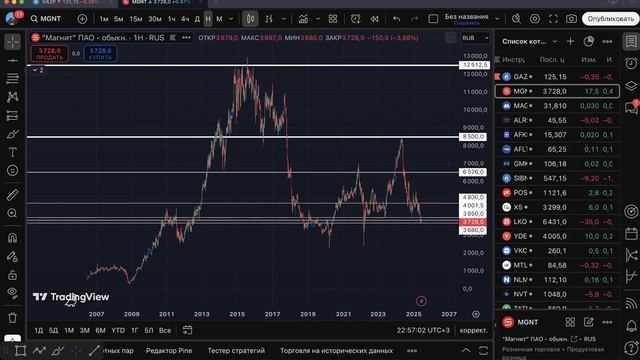Open the candlestick chart type selector
The width and height of the screenshot is (640, 360).
[x=250, y=19]
